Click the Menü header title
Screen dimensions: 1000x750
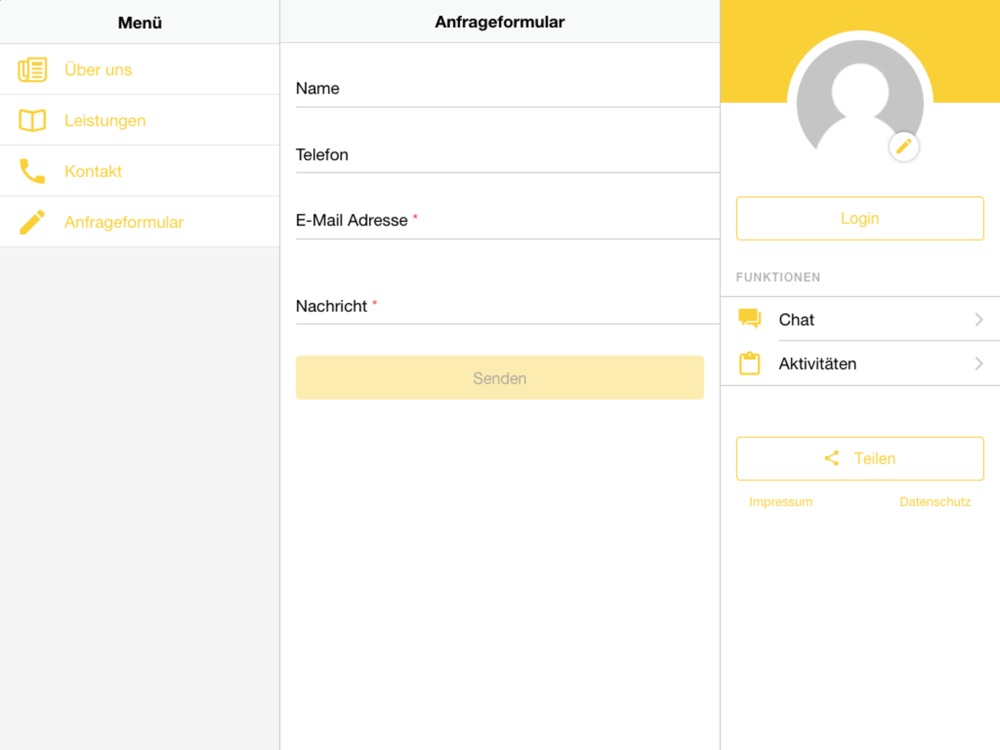(140, 23)
